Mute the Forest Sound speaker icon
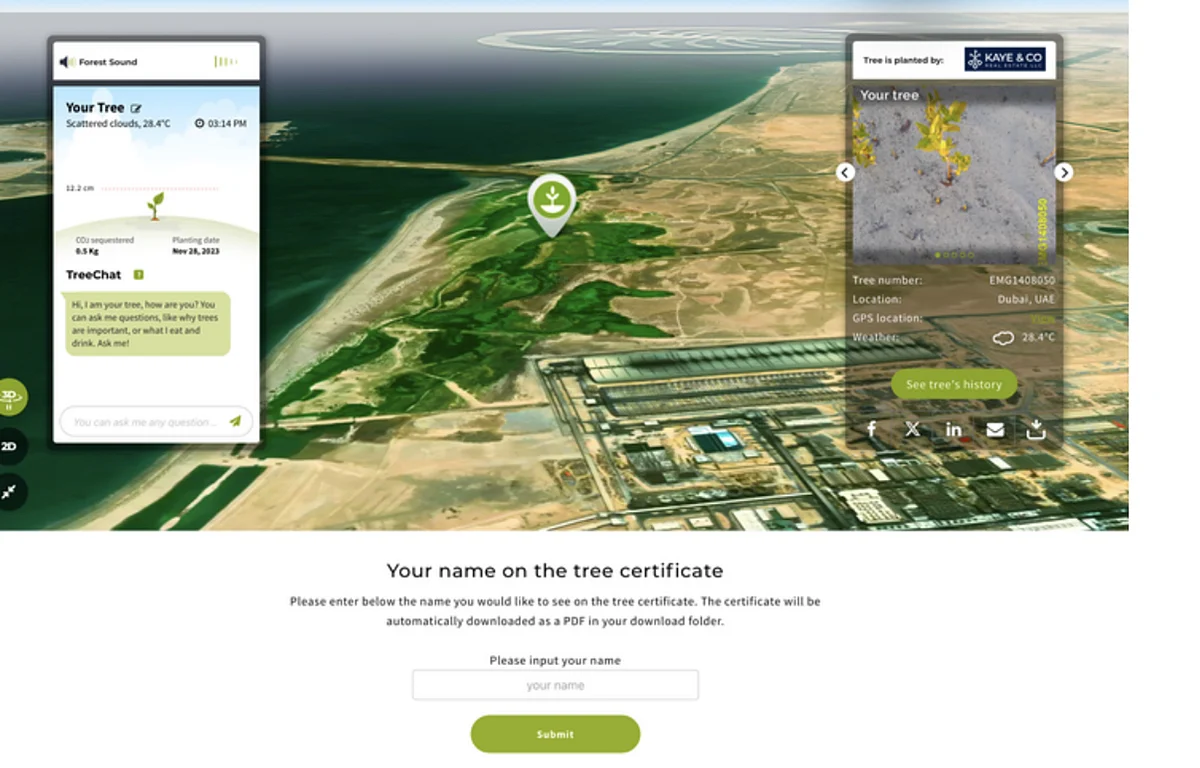 tap(66, 62)
